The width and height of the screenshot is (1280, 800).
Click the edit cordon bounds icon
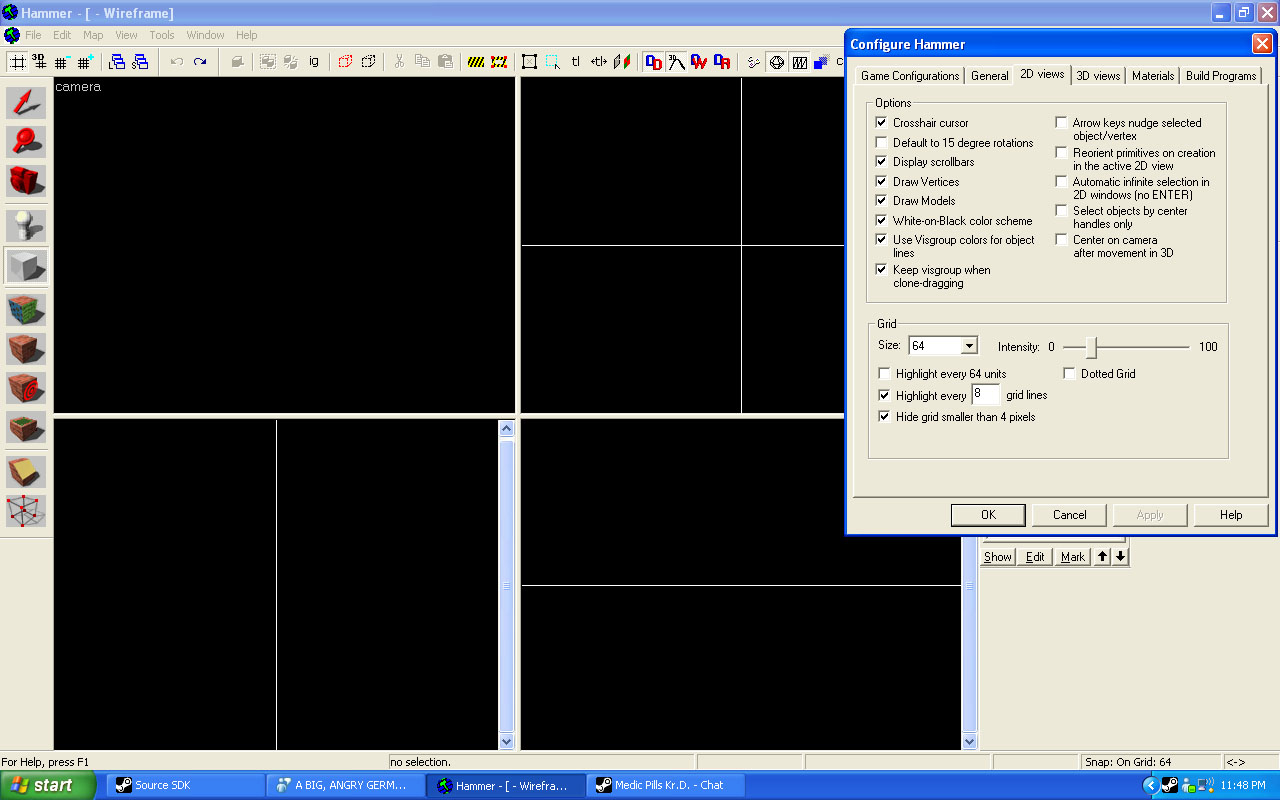point(499,62)
